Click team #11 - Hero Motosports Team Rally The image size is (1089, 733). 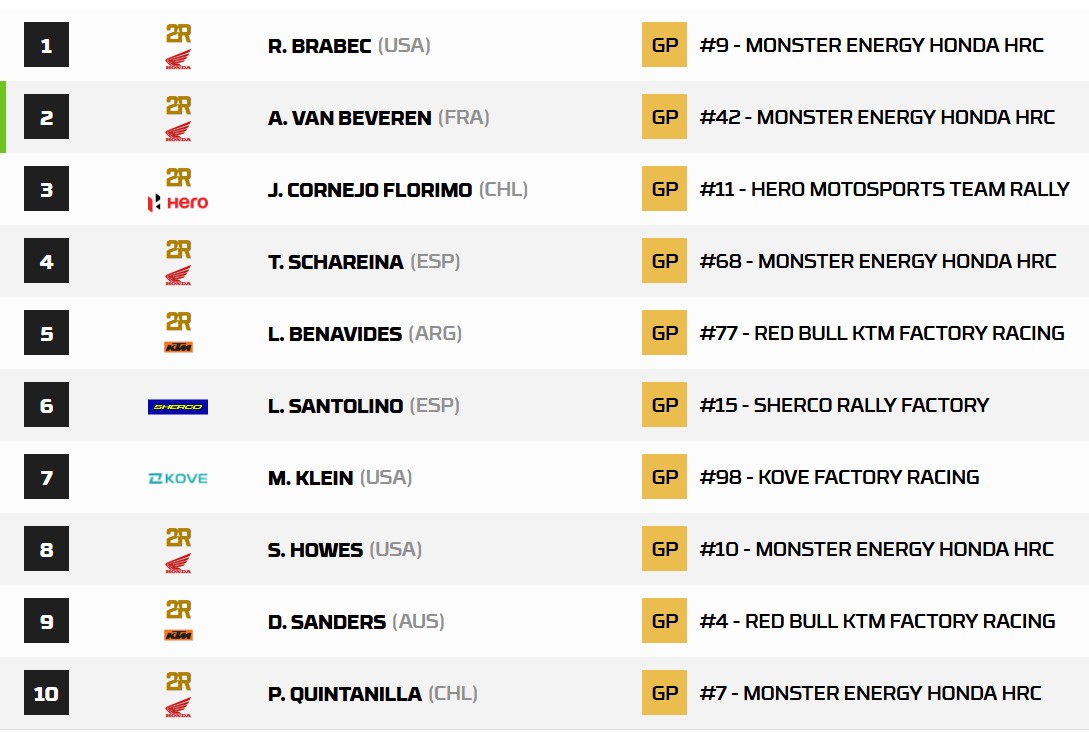point(884,189)
